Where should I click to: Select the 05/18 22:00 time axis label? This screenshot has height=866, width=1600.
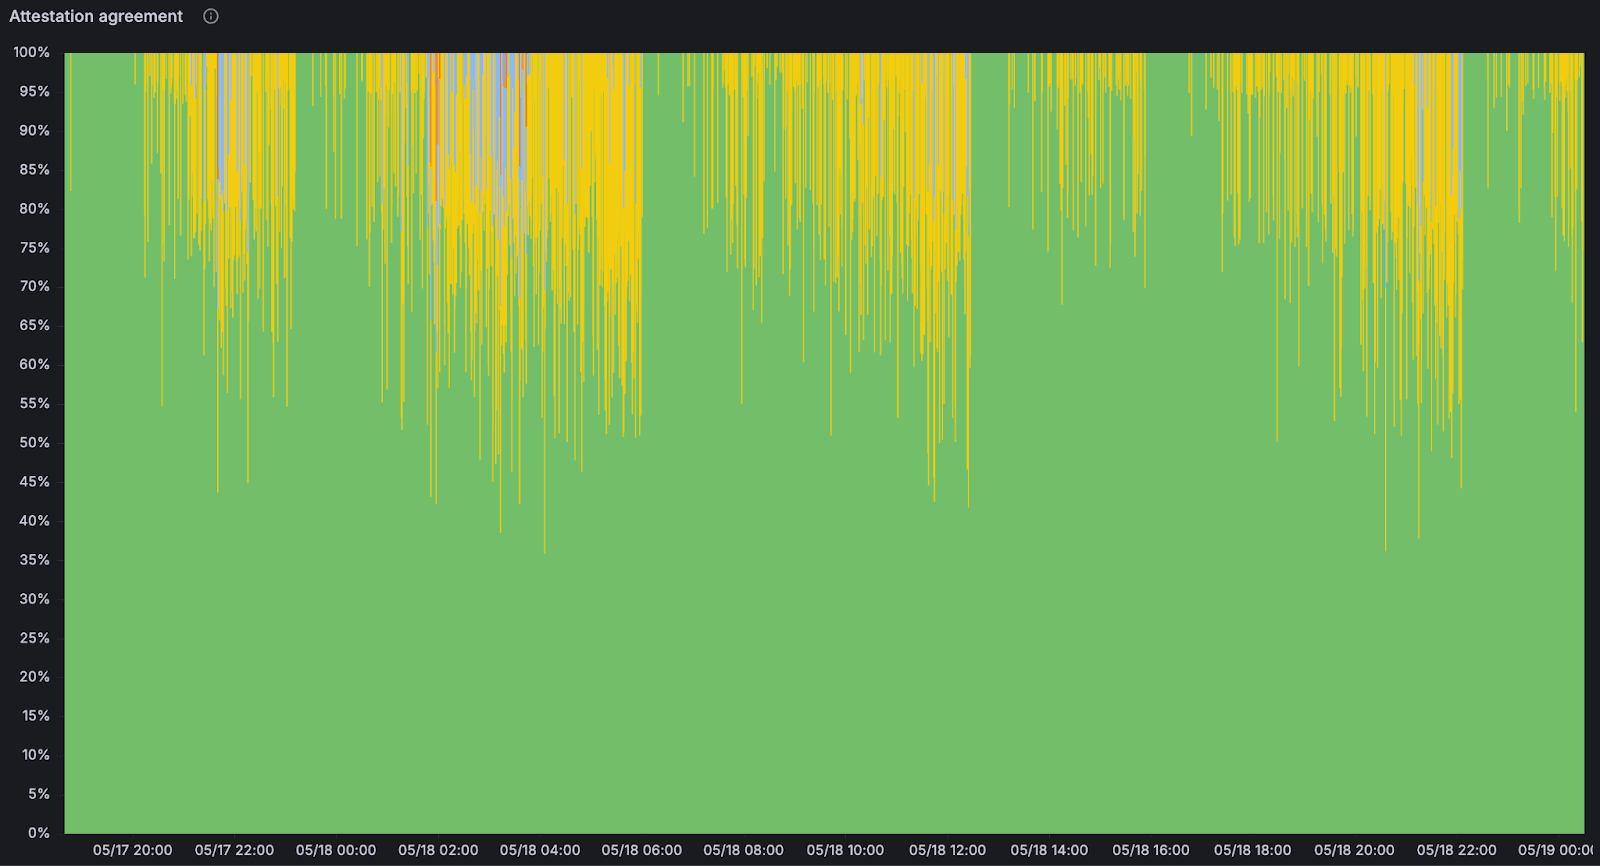click(1456, 850)
